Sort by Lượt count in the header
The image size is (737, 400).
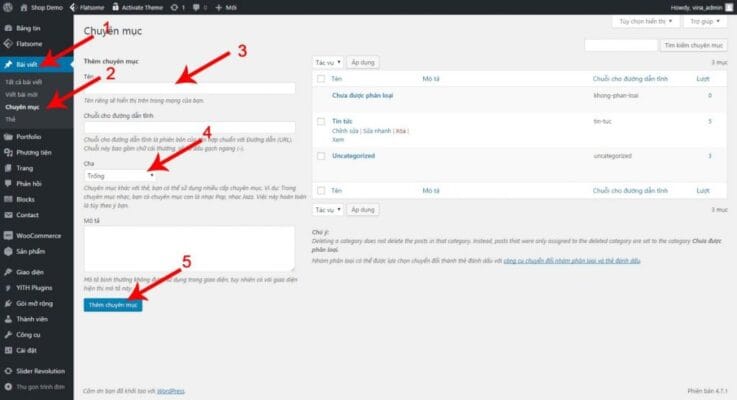703,79
